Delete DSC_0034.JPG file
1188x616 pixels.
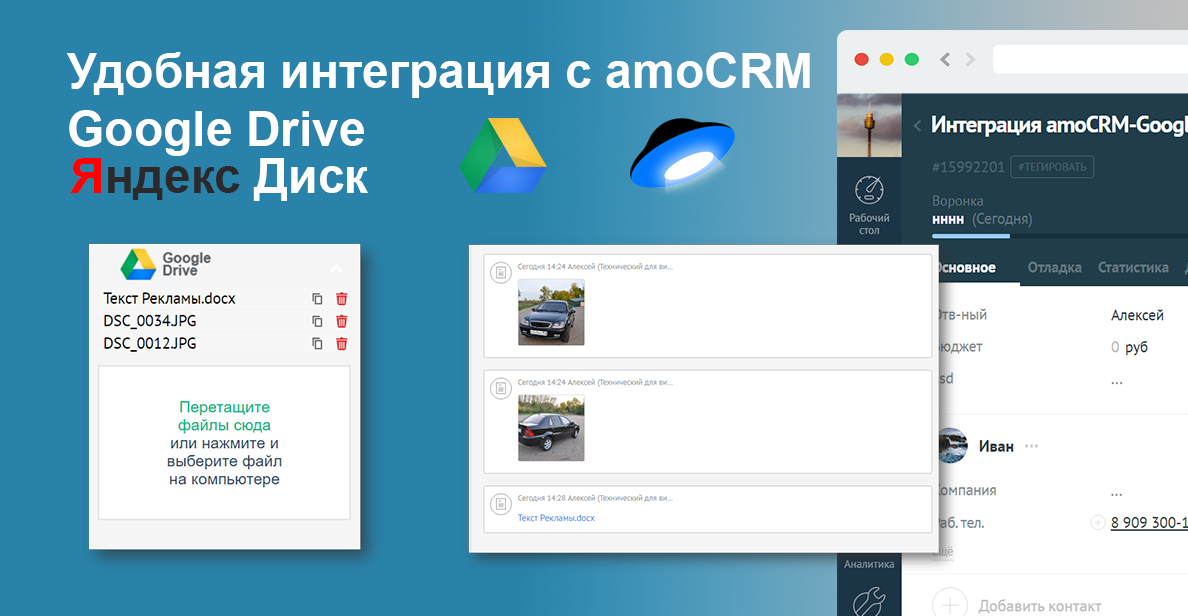point(342,321)
